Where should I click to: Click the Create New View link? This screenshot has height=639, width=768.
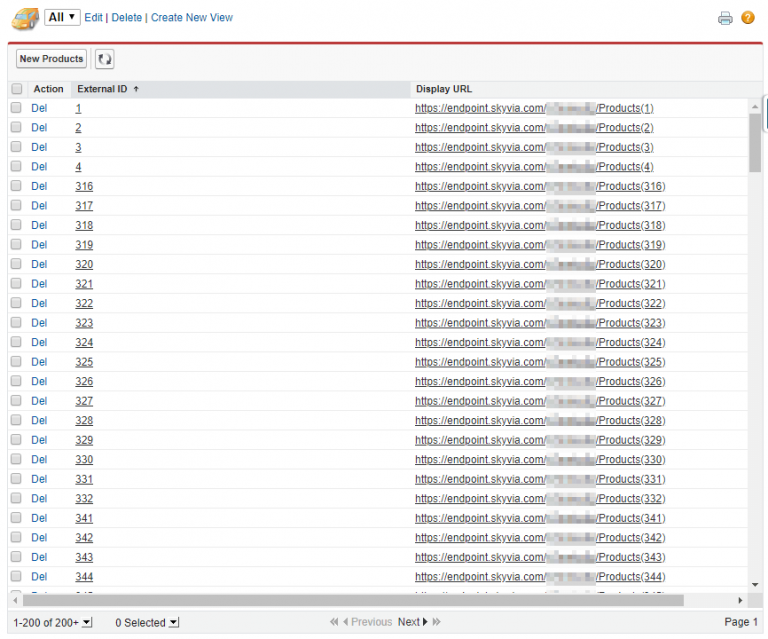click(192, 18)
